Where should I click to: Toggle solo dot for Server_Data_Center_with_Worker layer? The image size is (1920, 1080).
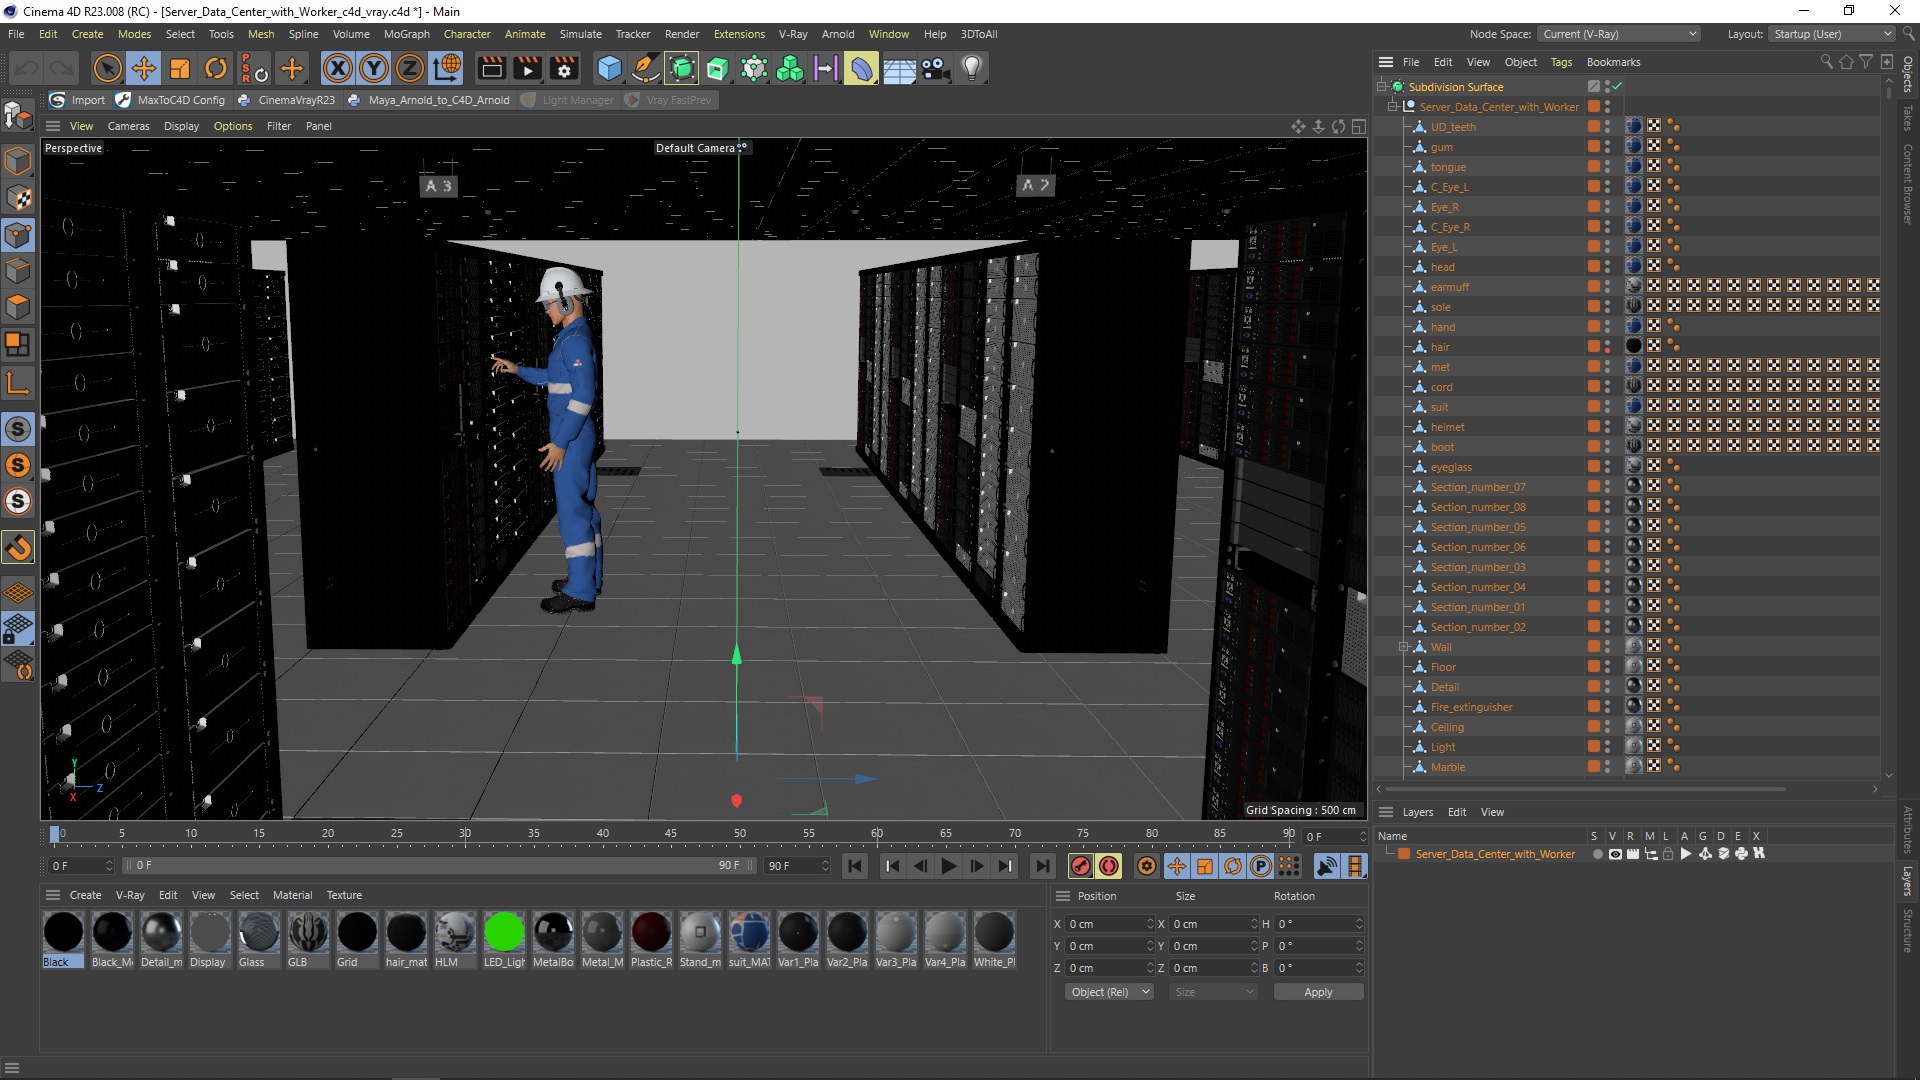tap(1597, 854)
